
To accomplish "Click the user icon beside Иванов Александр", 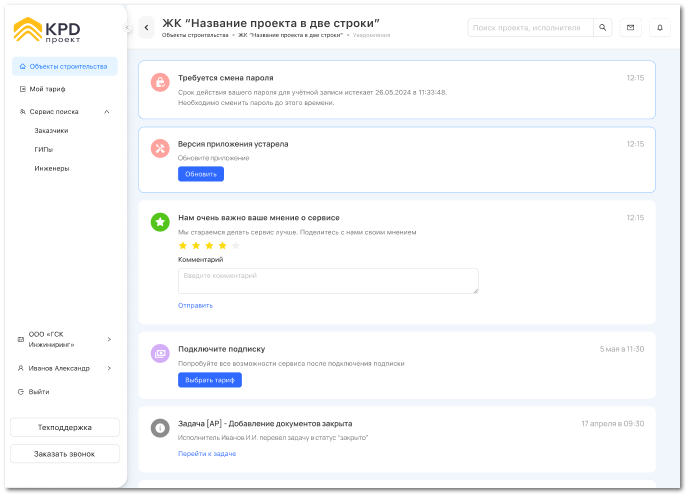I will pos(20,368).
